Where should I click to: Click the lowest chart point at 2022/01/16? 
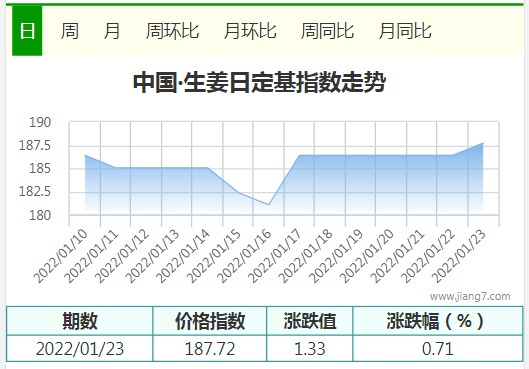269,204
